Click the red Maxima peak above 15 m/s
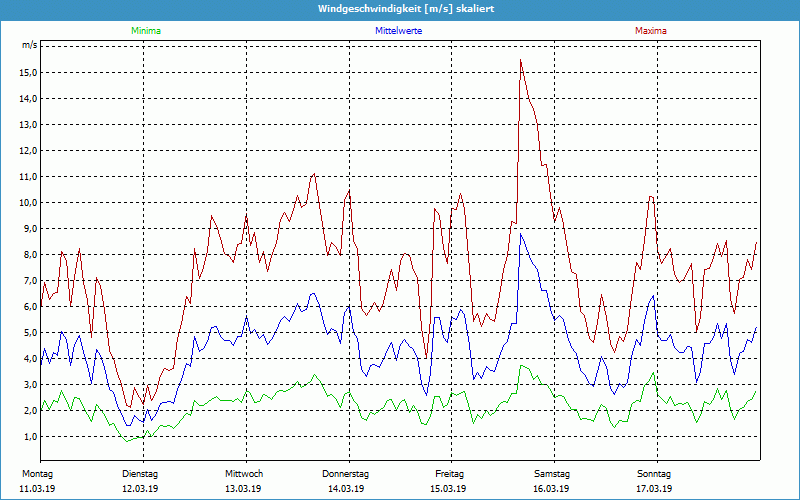 (520, 60)
